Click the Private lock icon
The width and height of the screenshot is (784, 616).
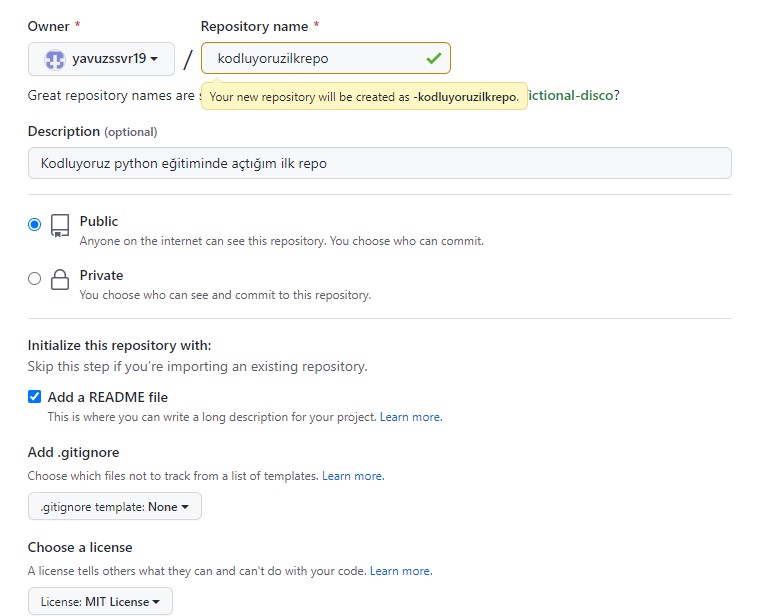click(60, 280)
